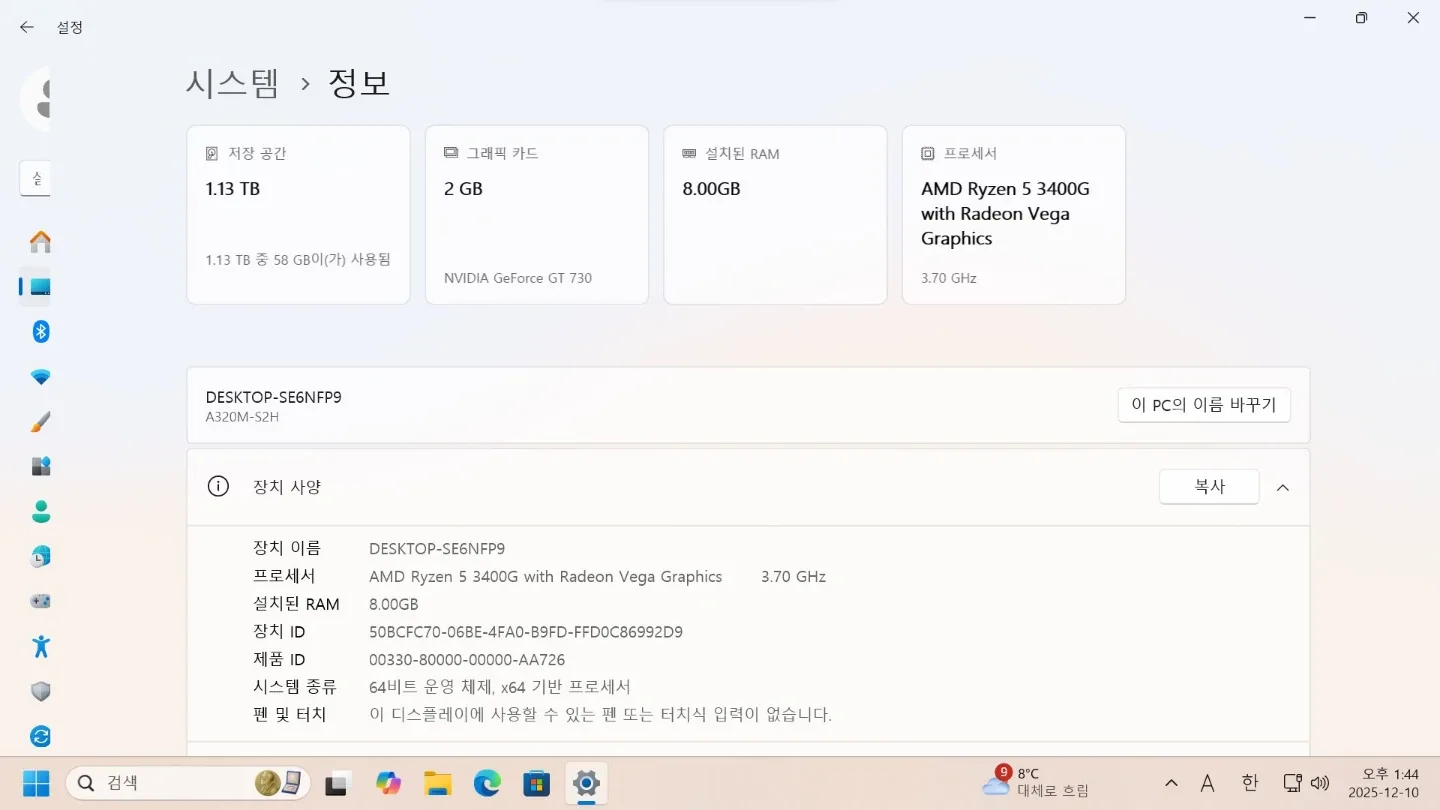Open the Home settings icon in sidebar
The width and height of the screenshot is (1440, 810).
pos(41,242)
